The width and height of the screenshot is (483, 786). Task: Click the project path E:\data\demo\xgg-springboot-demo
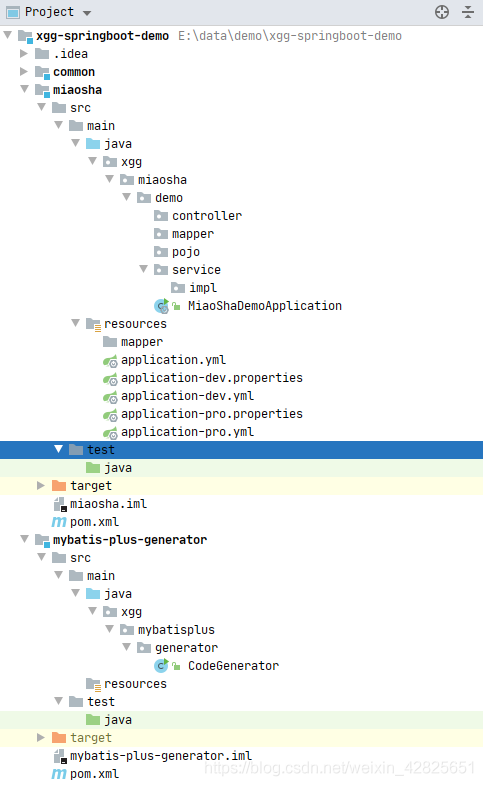click(290, 36)
